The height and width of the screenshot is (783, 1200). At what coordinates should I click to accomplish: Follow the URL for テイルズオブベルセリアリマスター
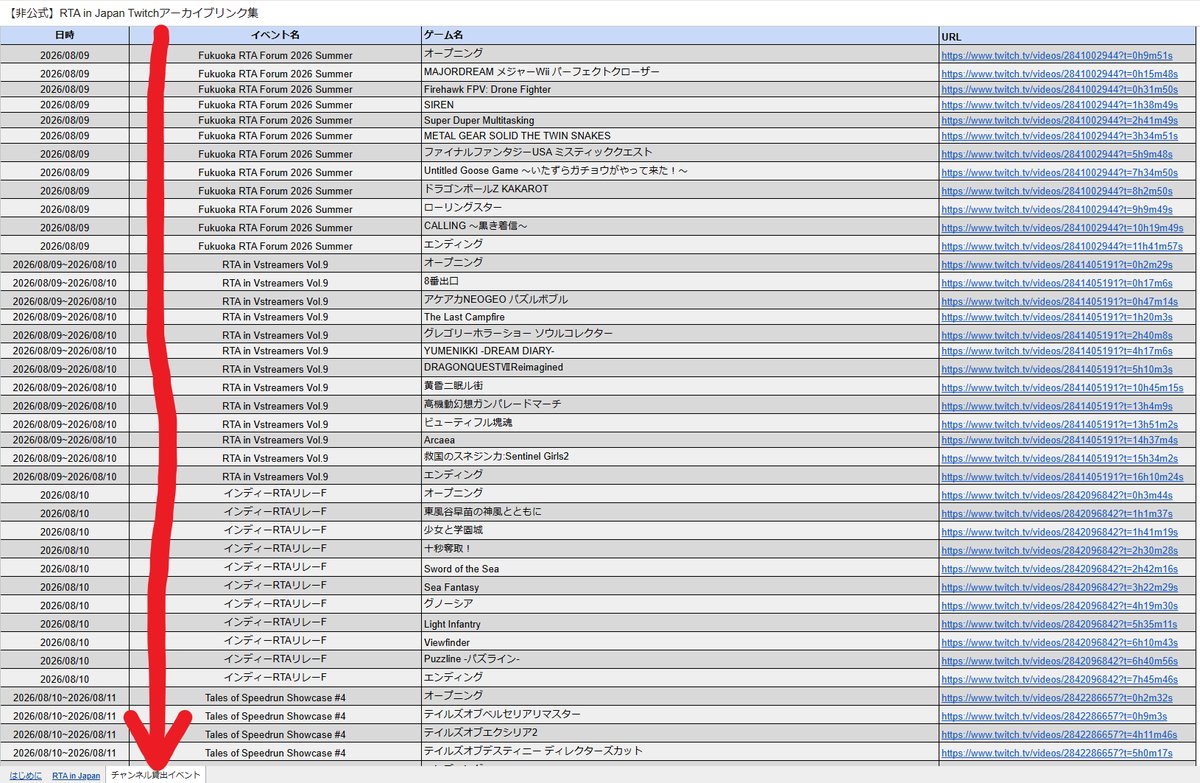[1054, 716]
